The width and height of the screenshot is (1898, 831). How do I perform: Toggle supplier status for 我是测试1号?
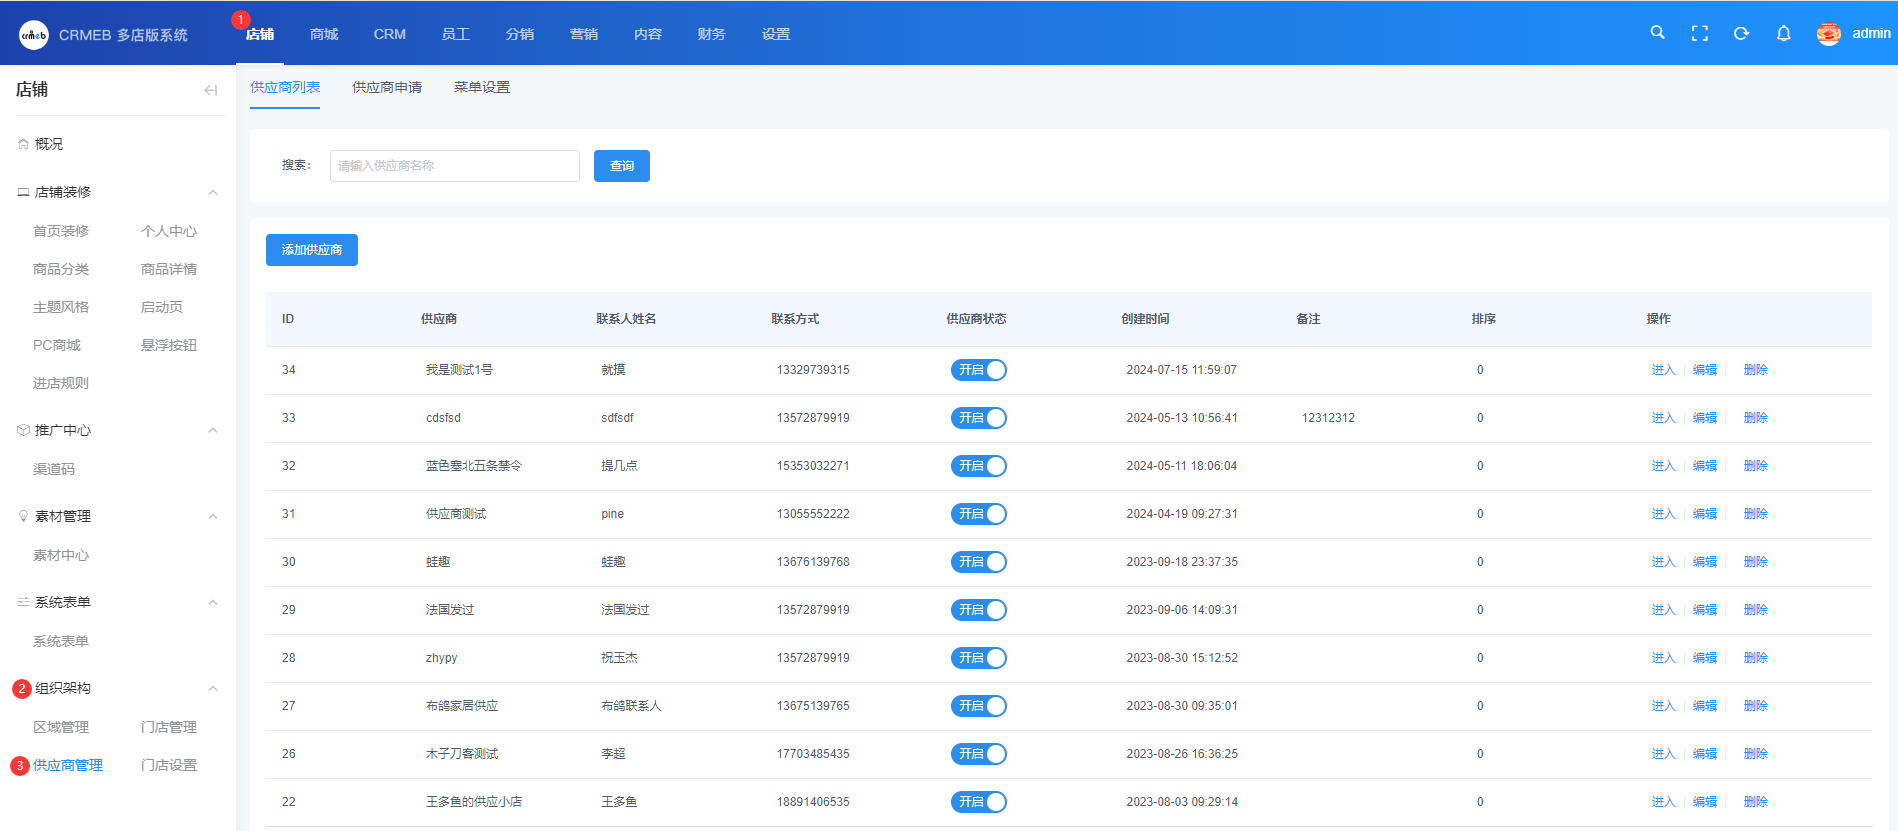tap(978, 370)
